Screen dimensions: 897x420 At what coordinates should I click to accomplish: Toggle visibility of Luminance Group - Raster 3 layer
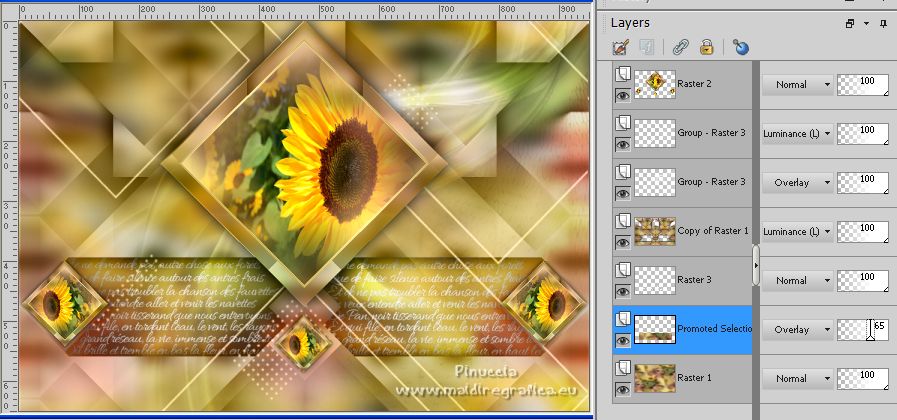pos(623,145)
